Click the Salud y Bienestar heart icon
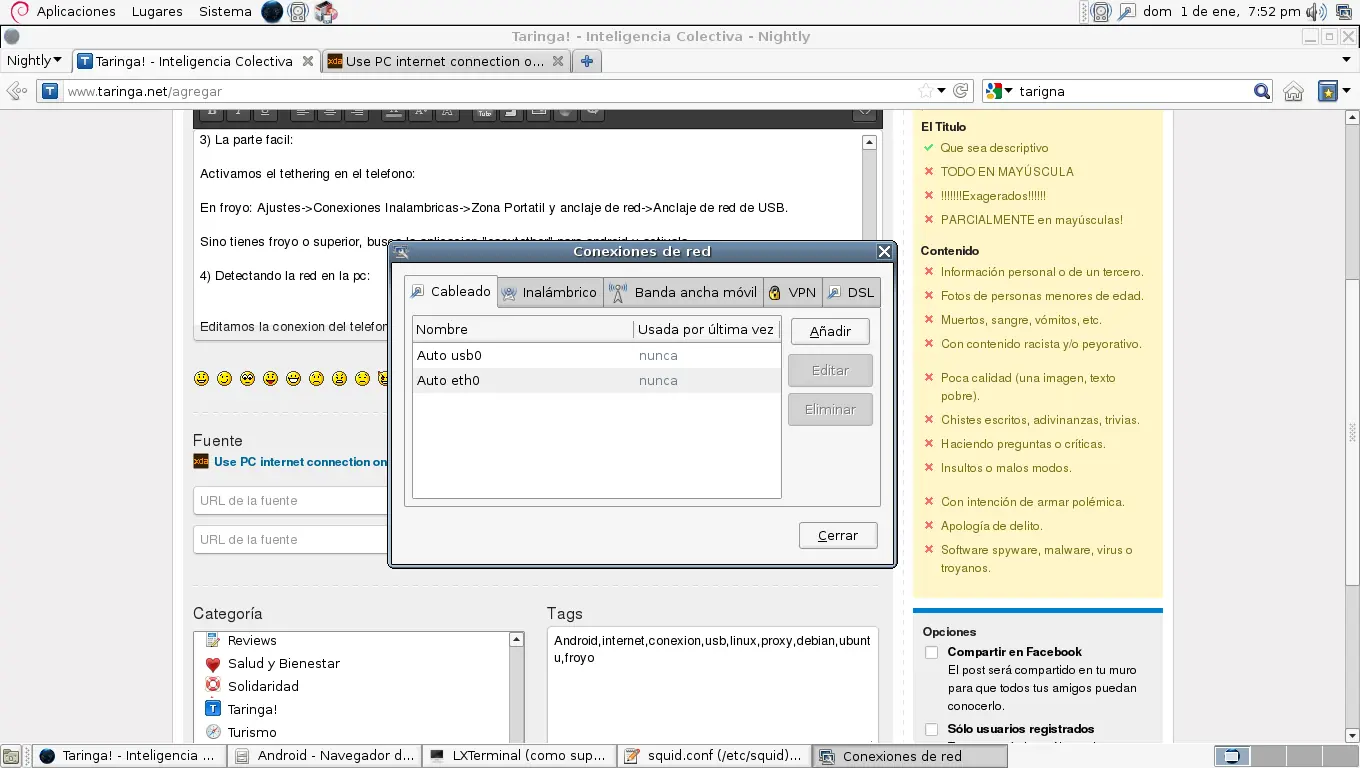Screen dimensions: 1360x768 [x=212, y=663]
